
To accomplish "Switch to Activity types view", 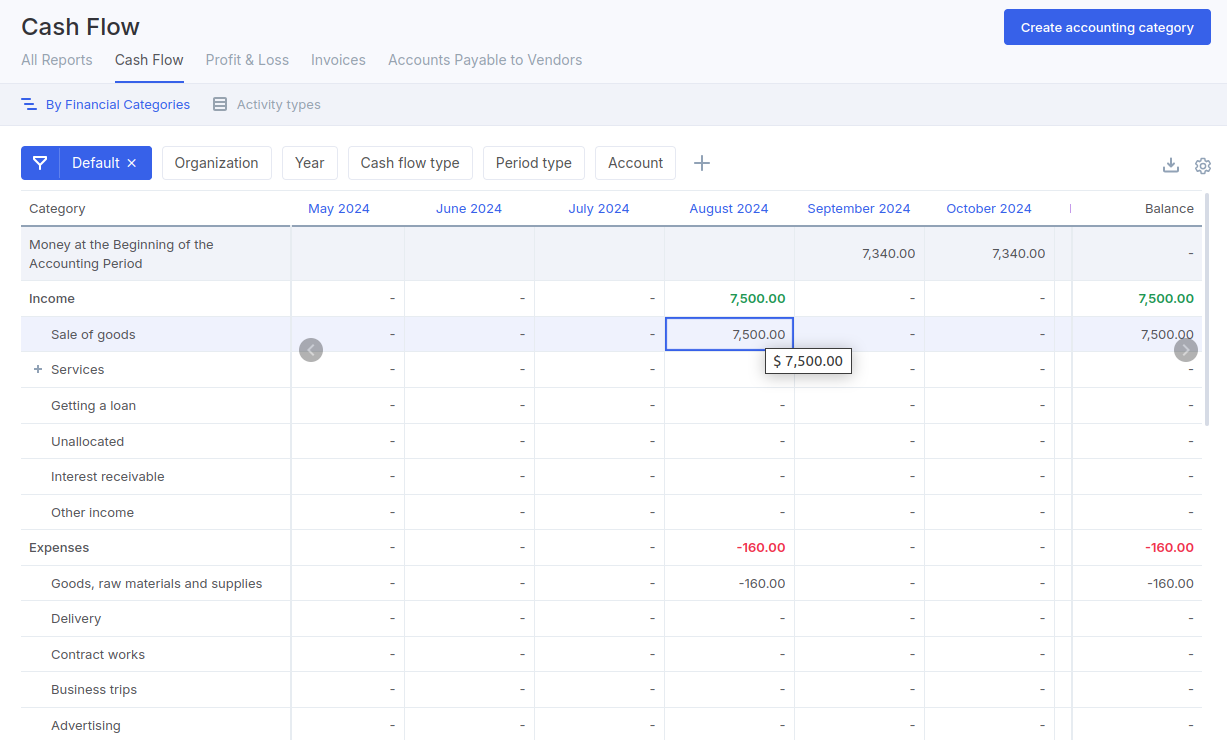I will [267, 105].
